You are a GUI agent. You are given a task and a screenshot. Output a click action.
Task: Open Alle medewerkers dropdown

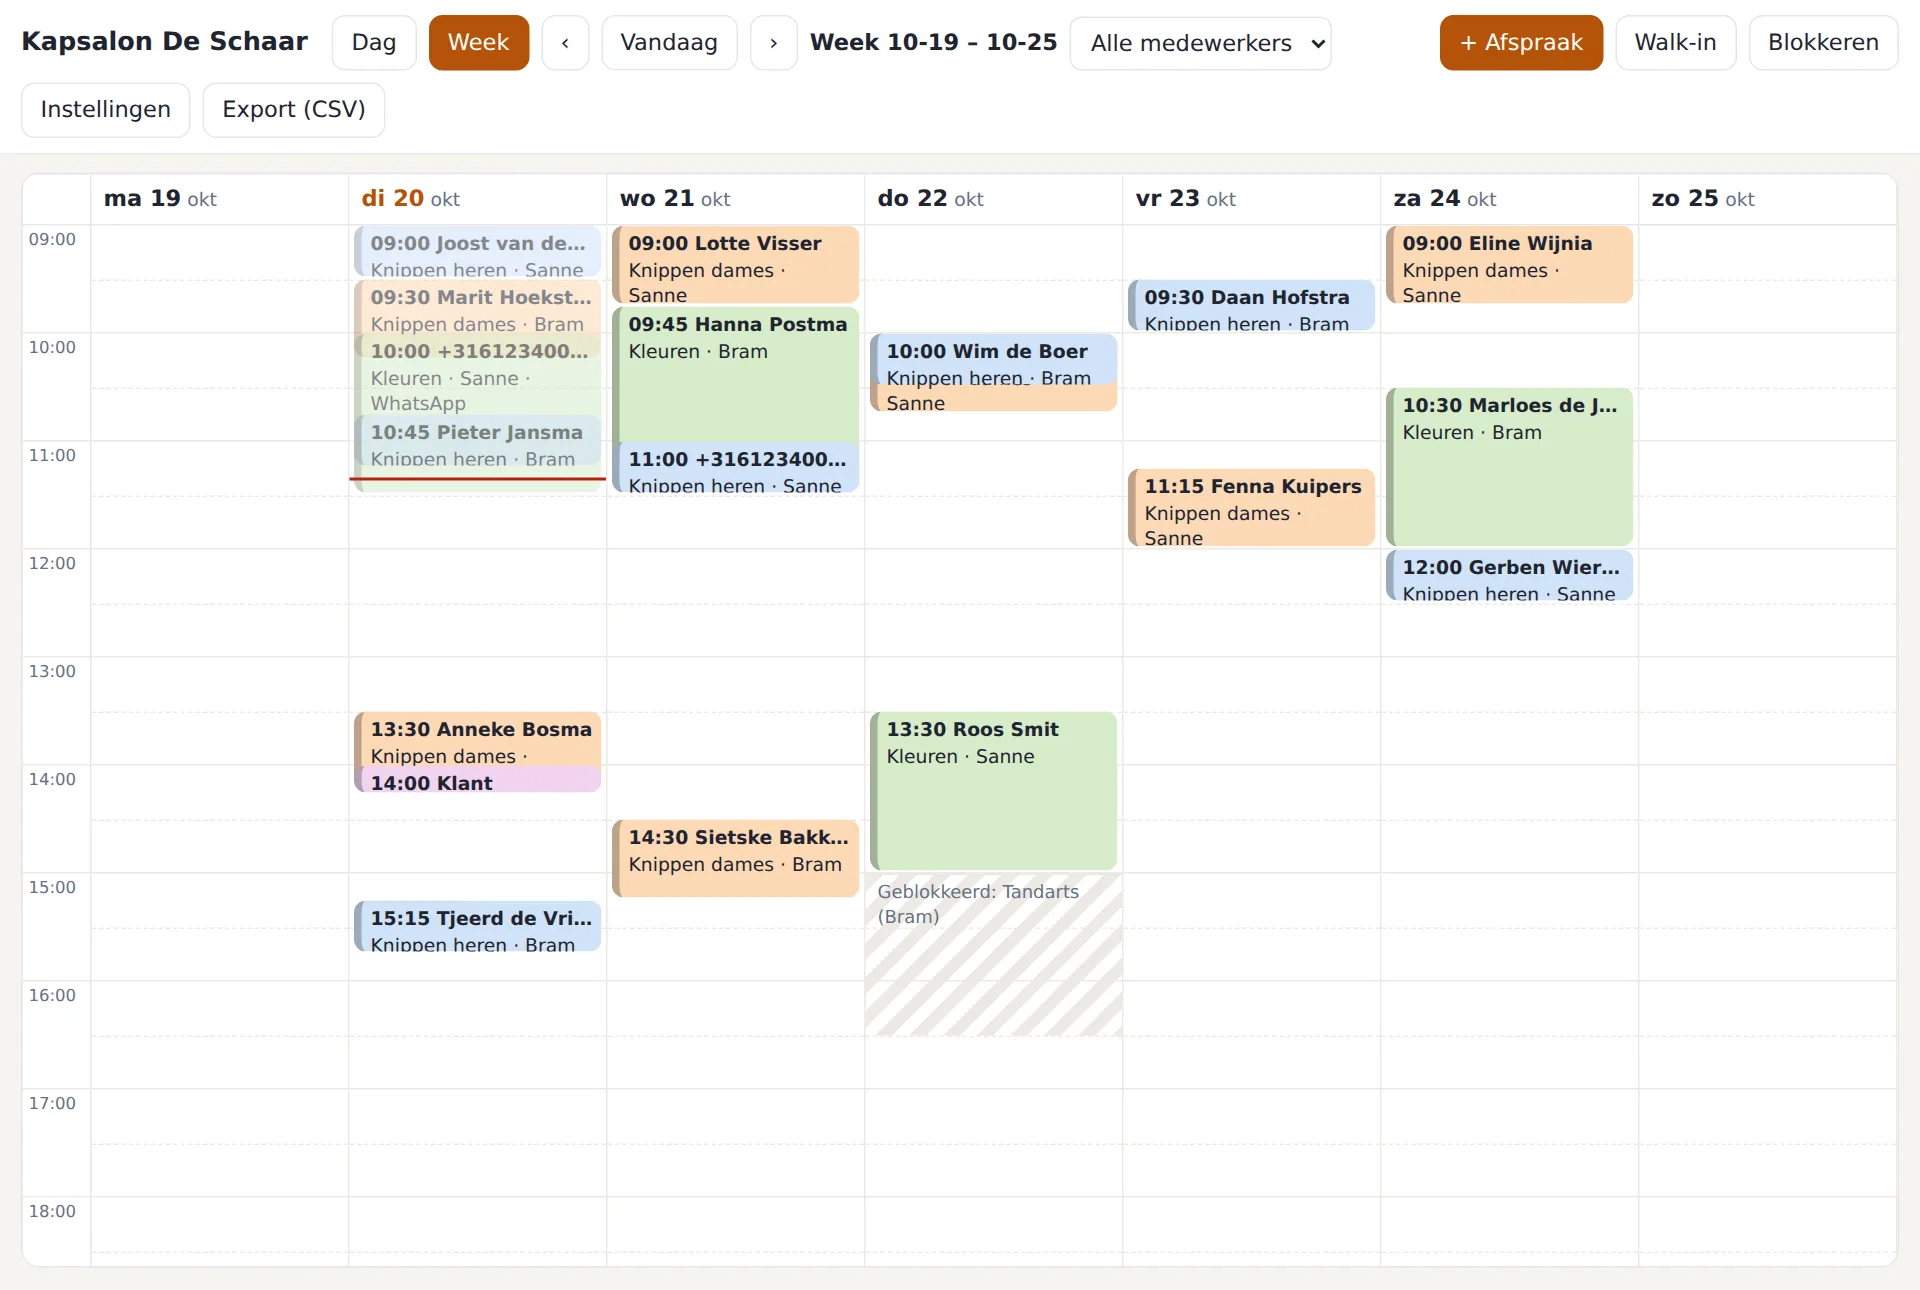tap(1200, 44)
